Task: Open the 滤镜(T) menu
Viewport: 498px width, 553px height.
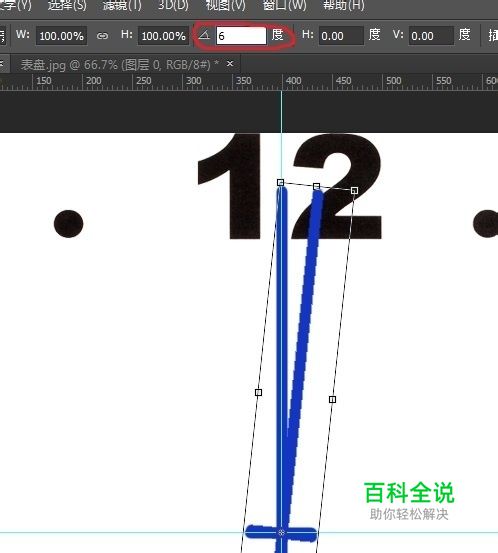Action: (x=122, y=5)
